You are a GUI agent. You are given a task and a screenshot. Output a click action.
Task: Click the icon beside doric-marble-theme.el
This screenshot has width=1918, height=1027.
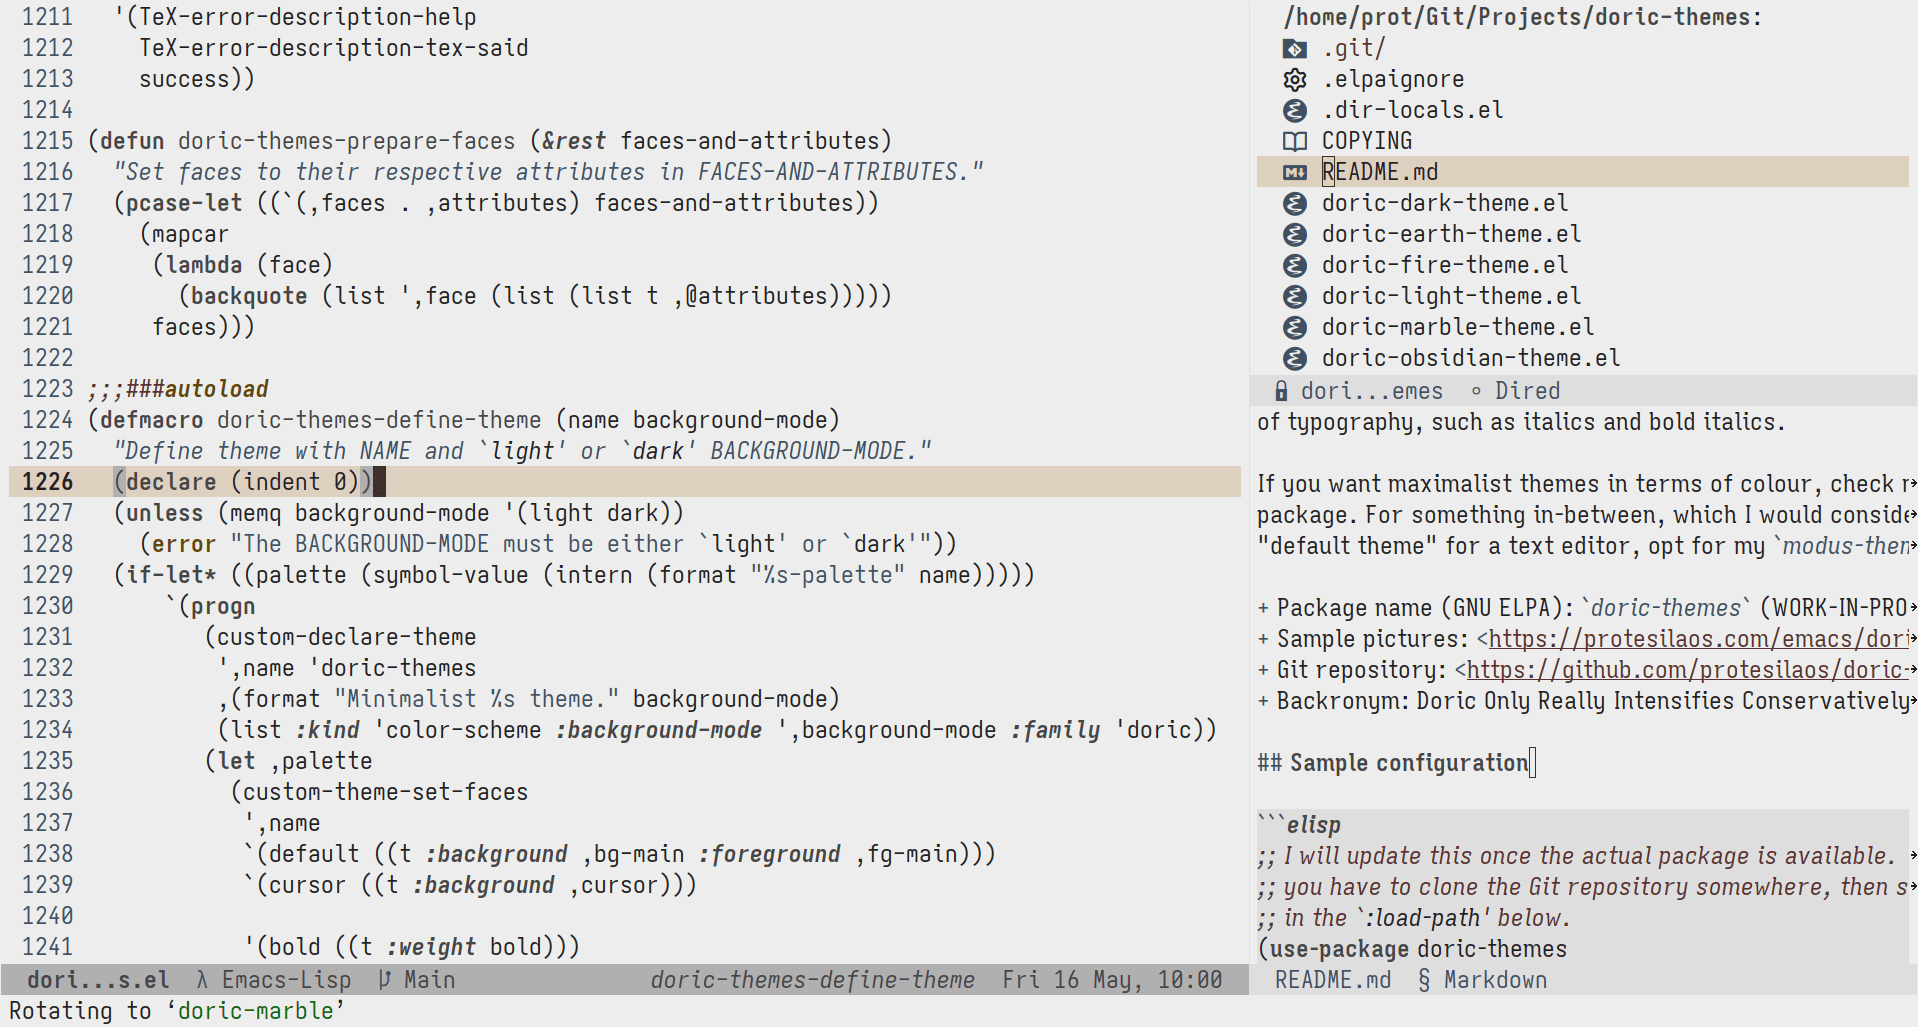pyautogui.click(x=1295, y=327)
